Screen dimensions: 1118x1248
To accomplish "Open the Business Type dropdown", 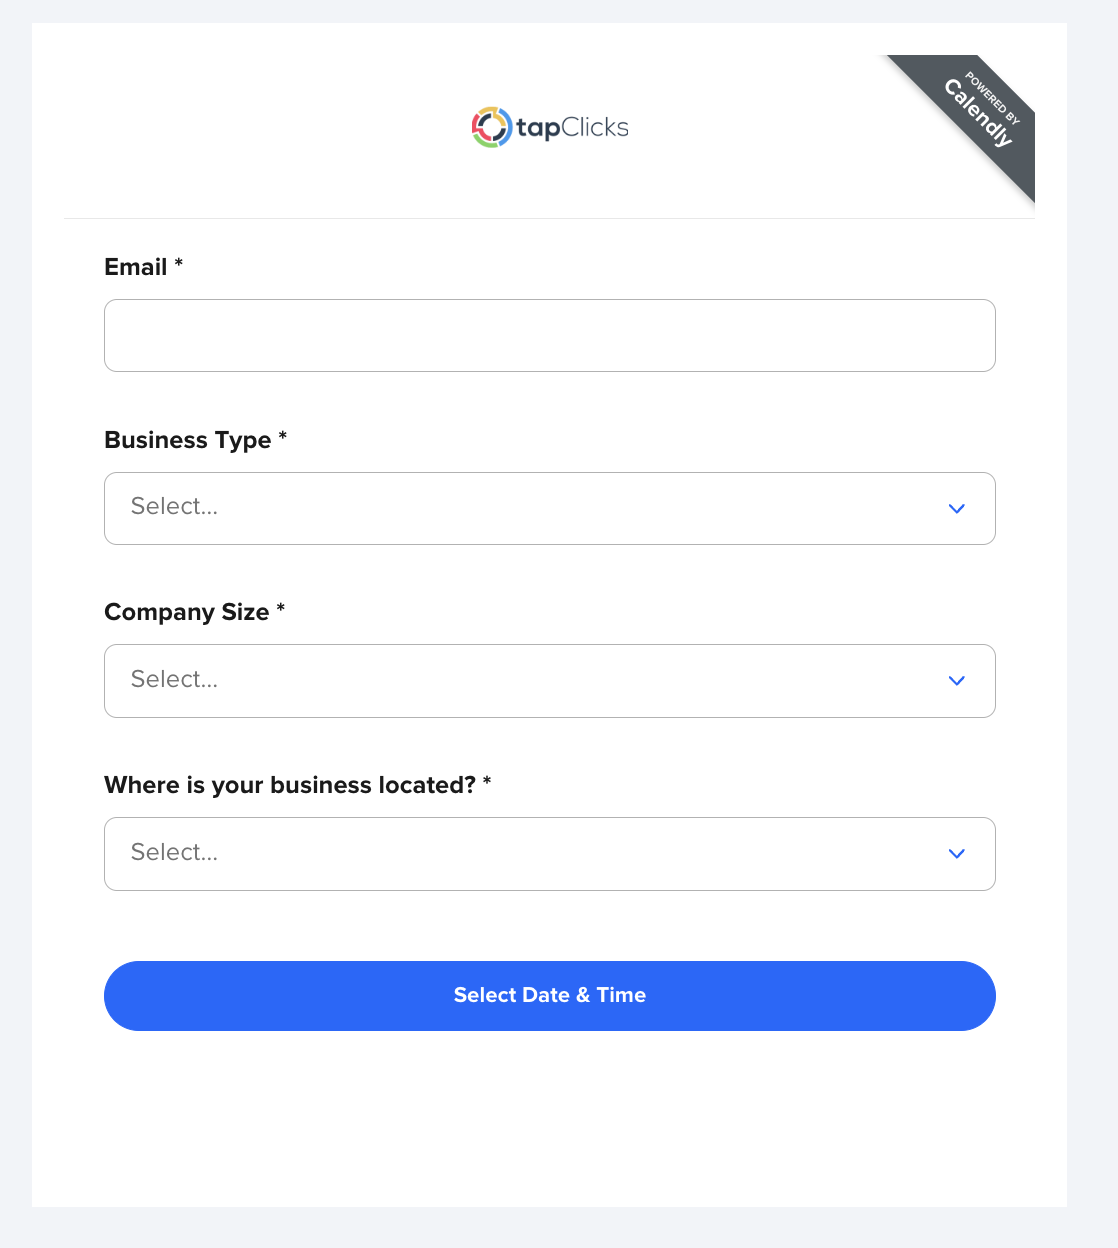I will point(549,508).
